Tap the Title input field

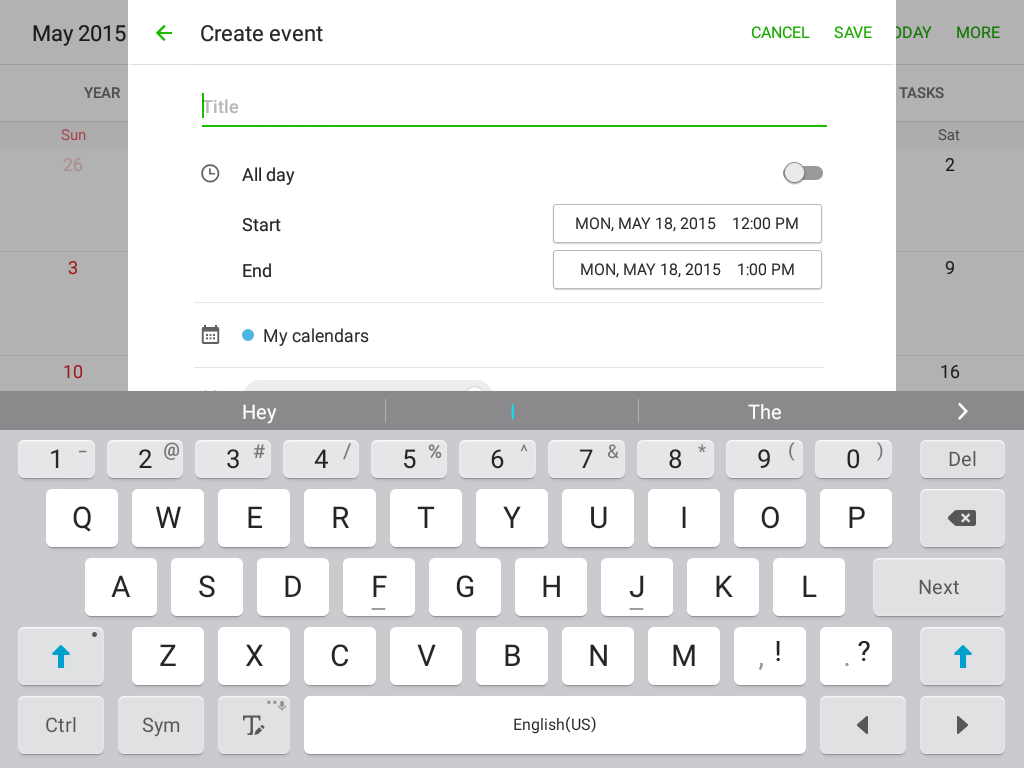point(514,106)
